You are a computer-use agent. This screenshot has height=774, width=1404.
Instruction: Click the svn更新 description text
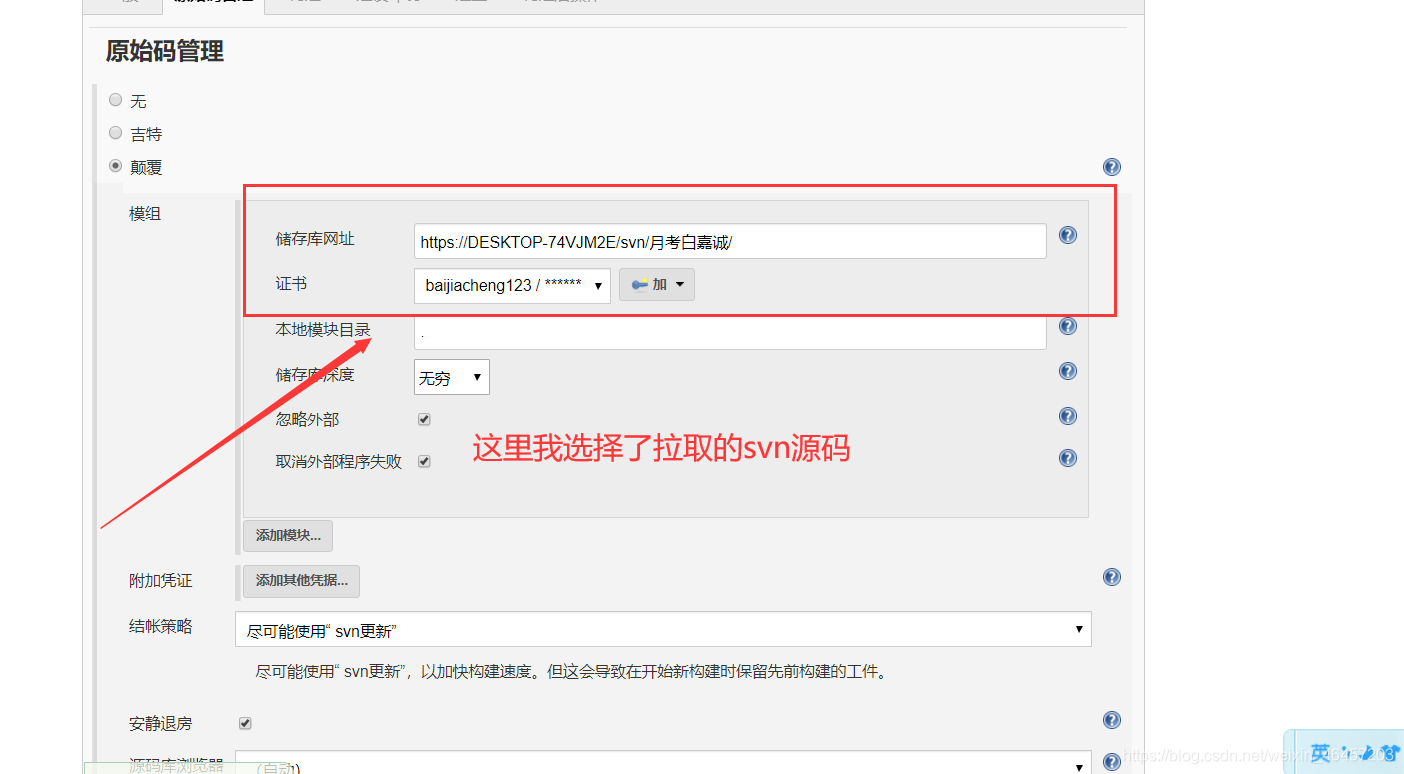click(572, 672)
